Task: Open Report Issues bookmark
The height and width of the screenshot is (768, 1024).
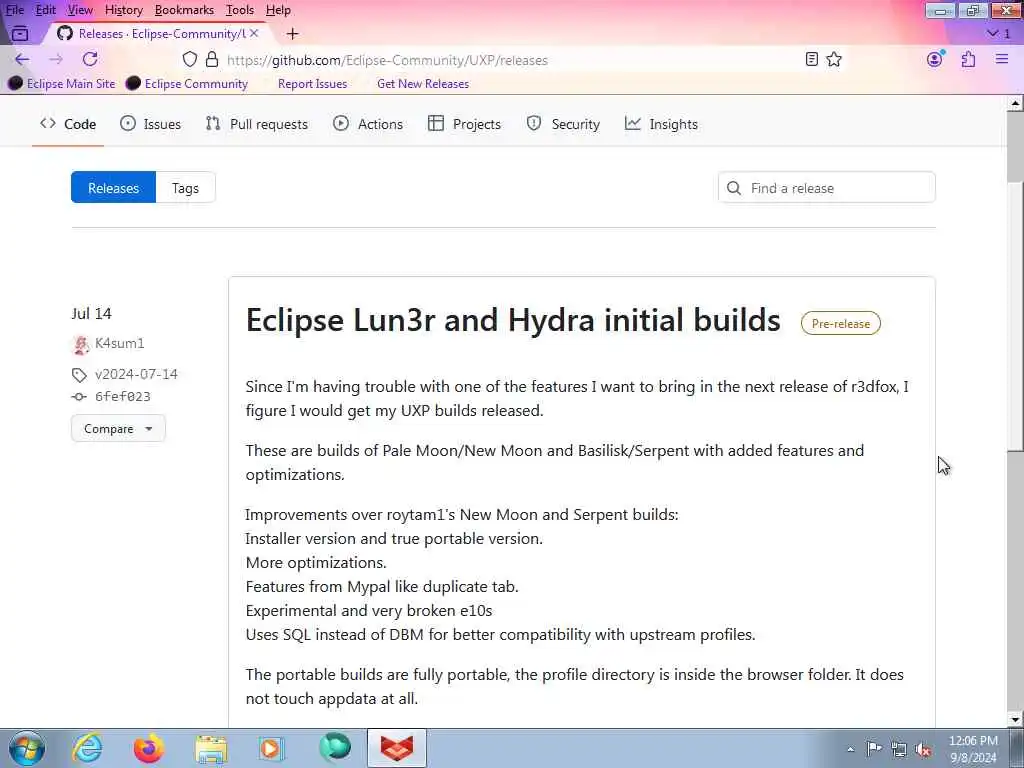Action: click(x=312, y=84)
